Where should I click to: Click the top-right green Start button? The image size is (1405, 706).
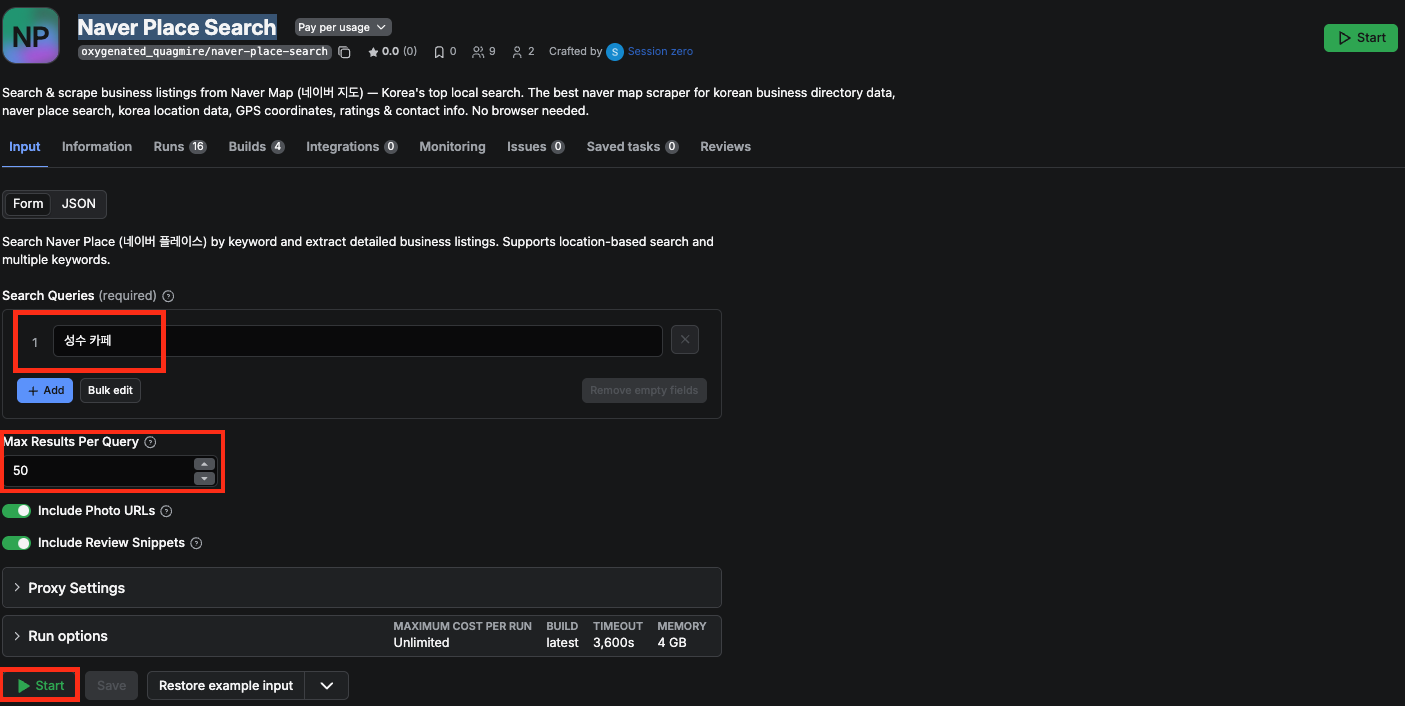[x=1360, y=38]
